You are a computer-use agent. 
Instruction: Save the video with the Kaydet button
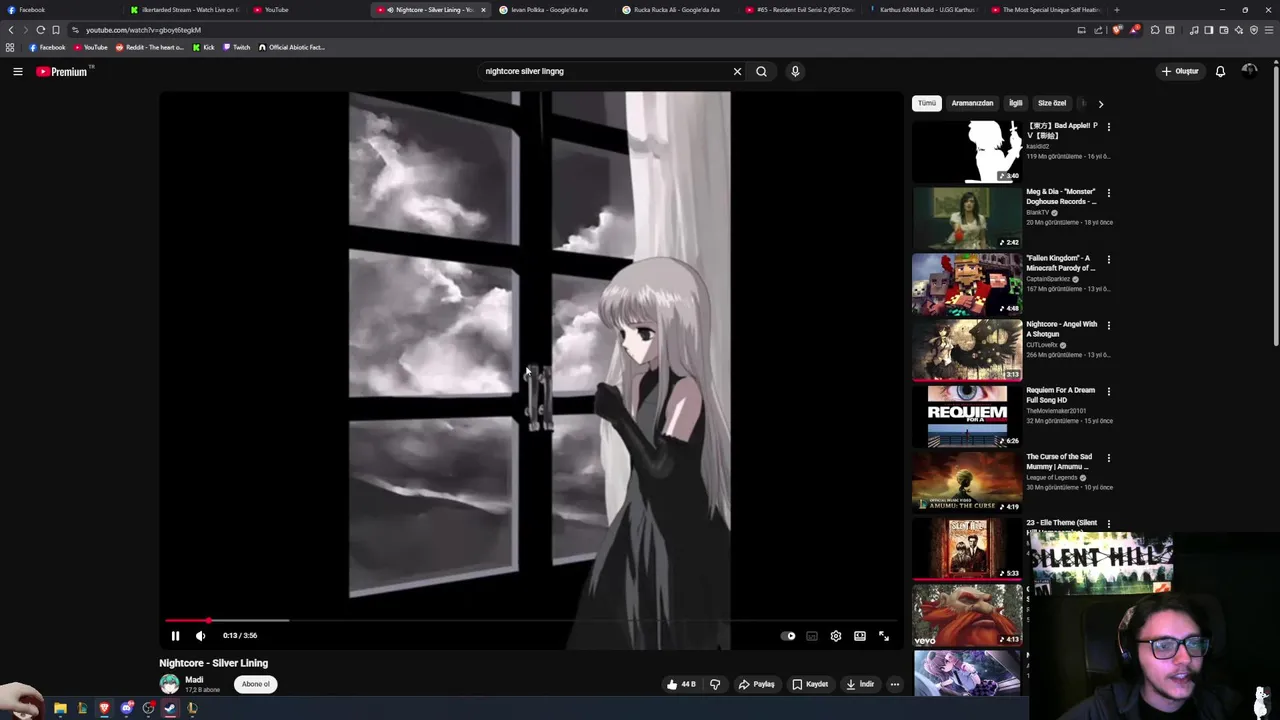click(810, 684)
